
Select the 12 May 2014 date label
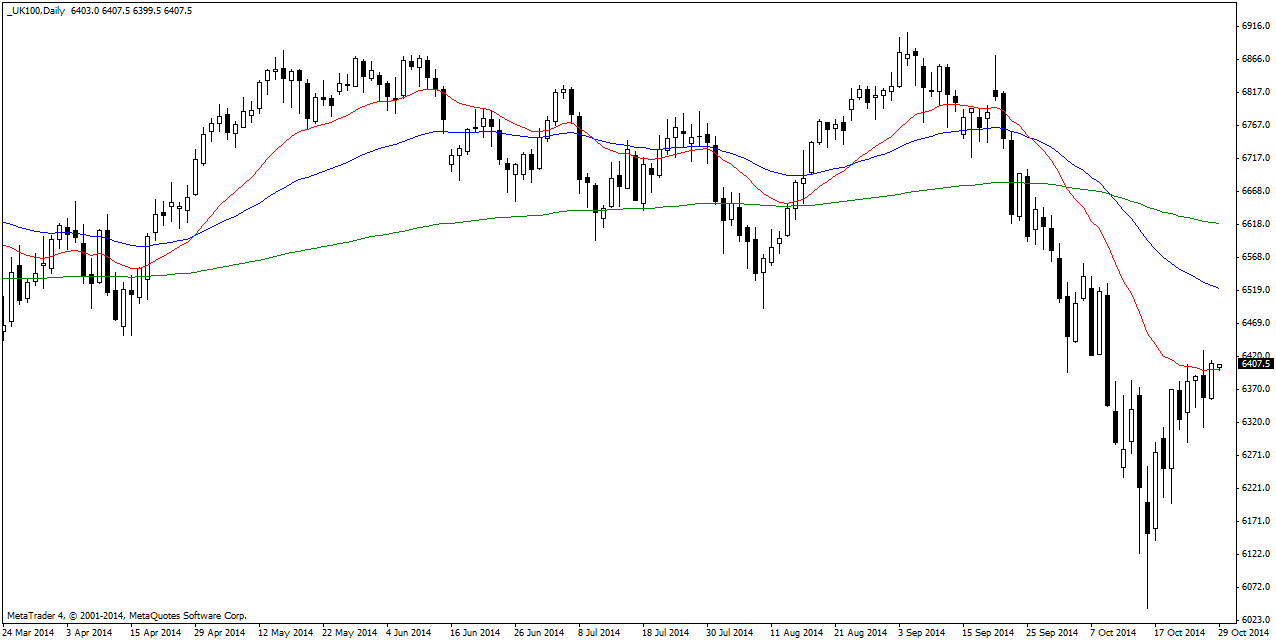pyautogui.click(x=286, y=632)
